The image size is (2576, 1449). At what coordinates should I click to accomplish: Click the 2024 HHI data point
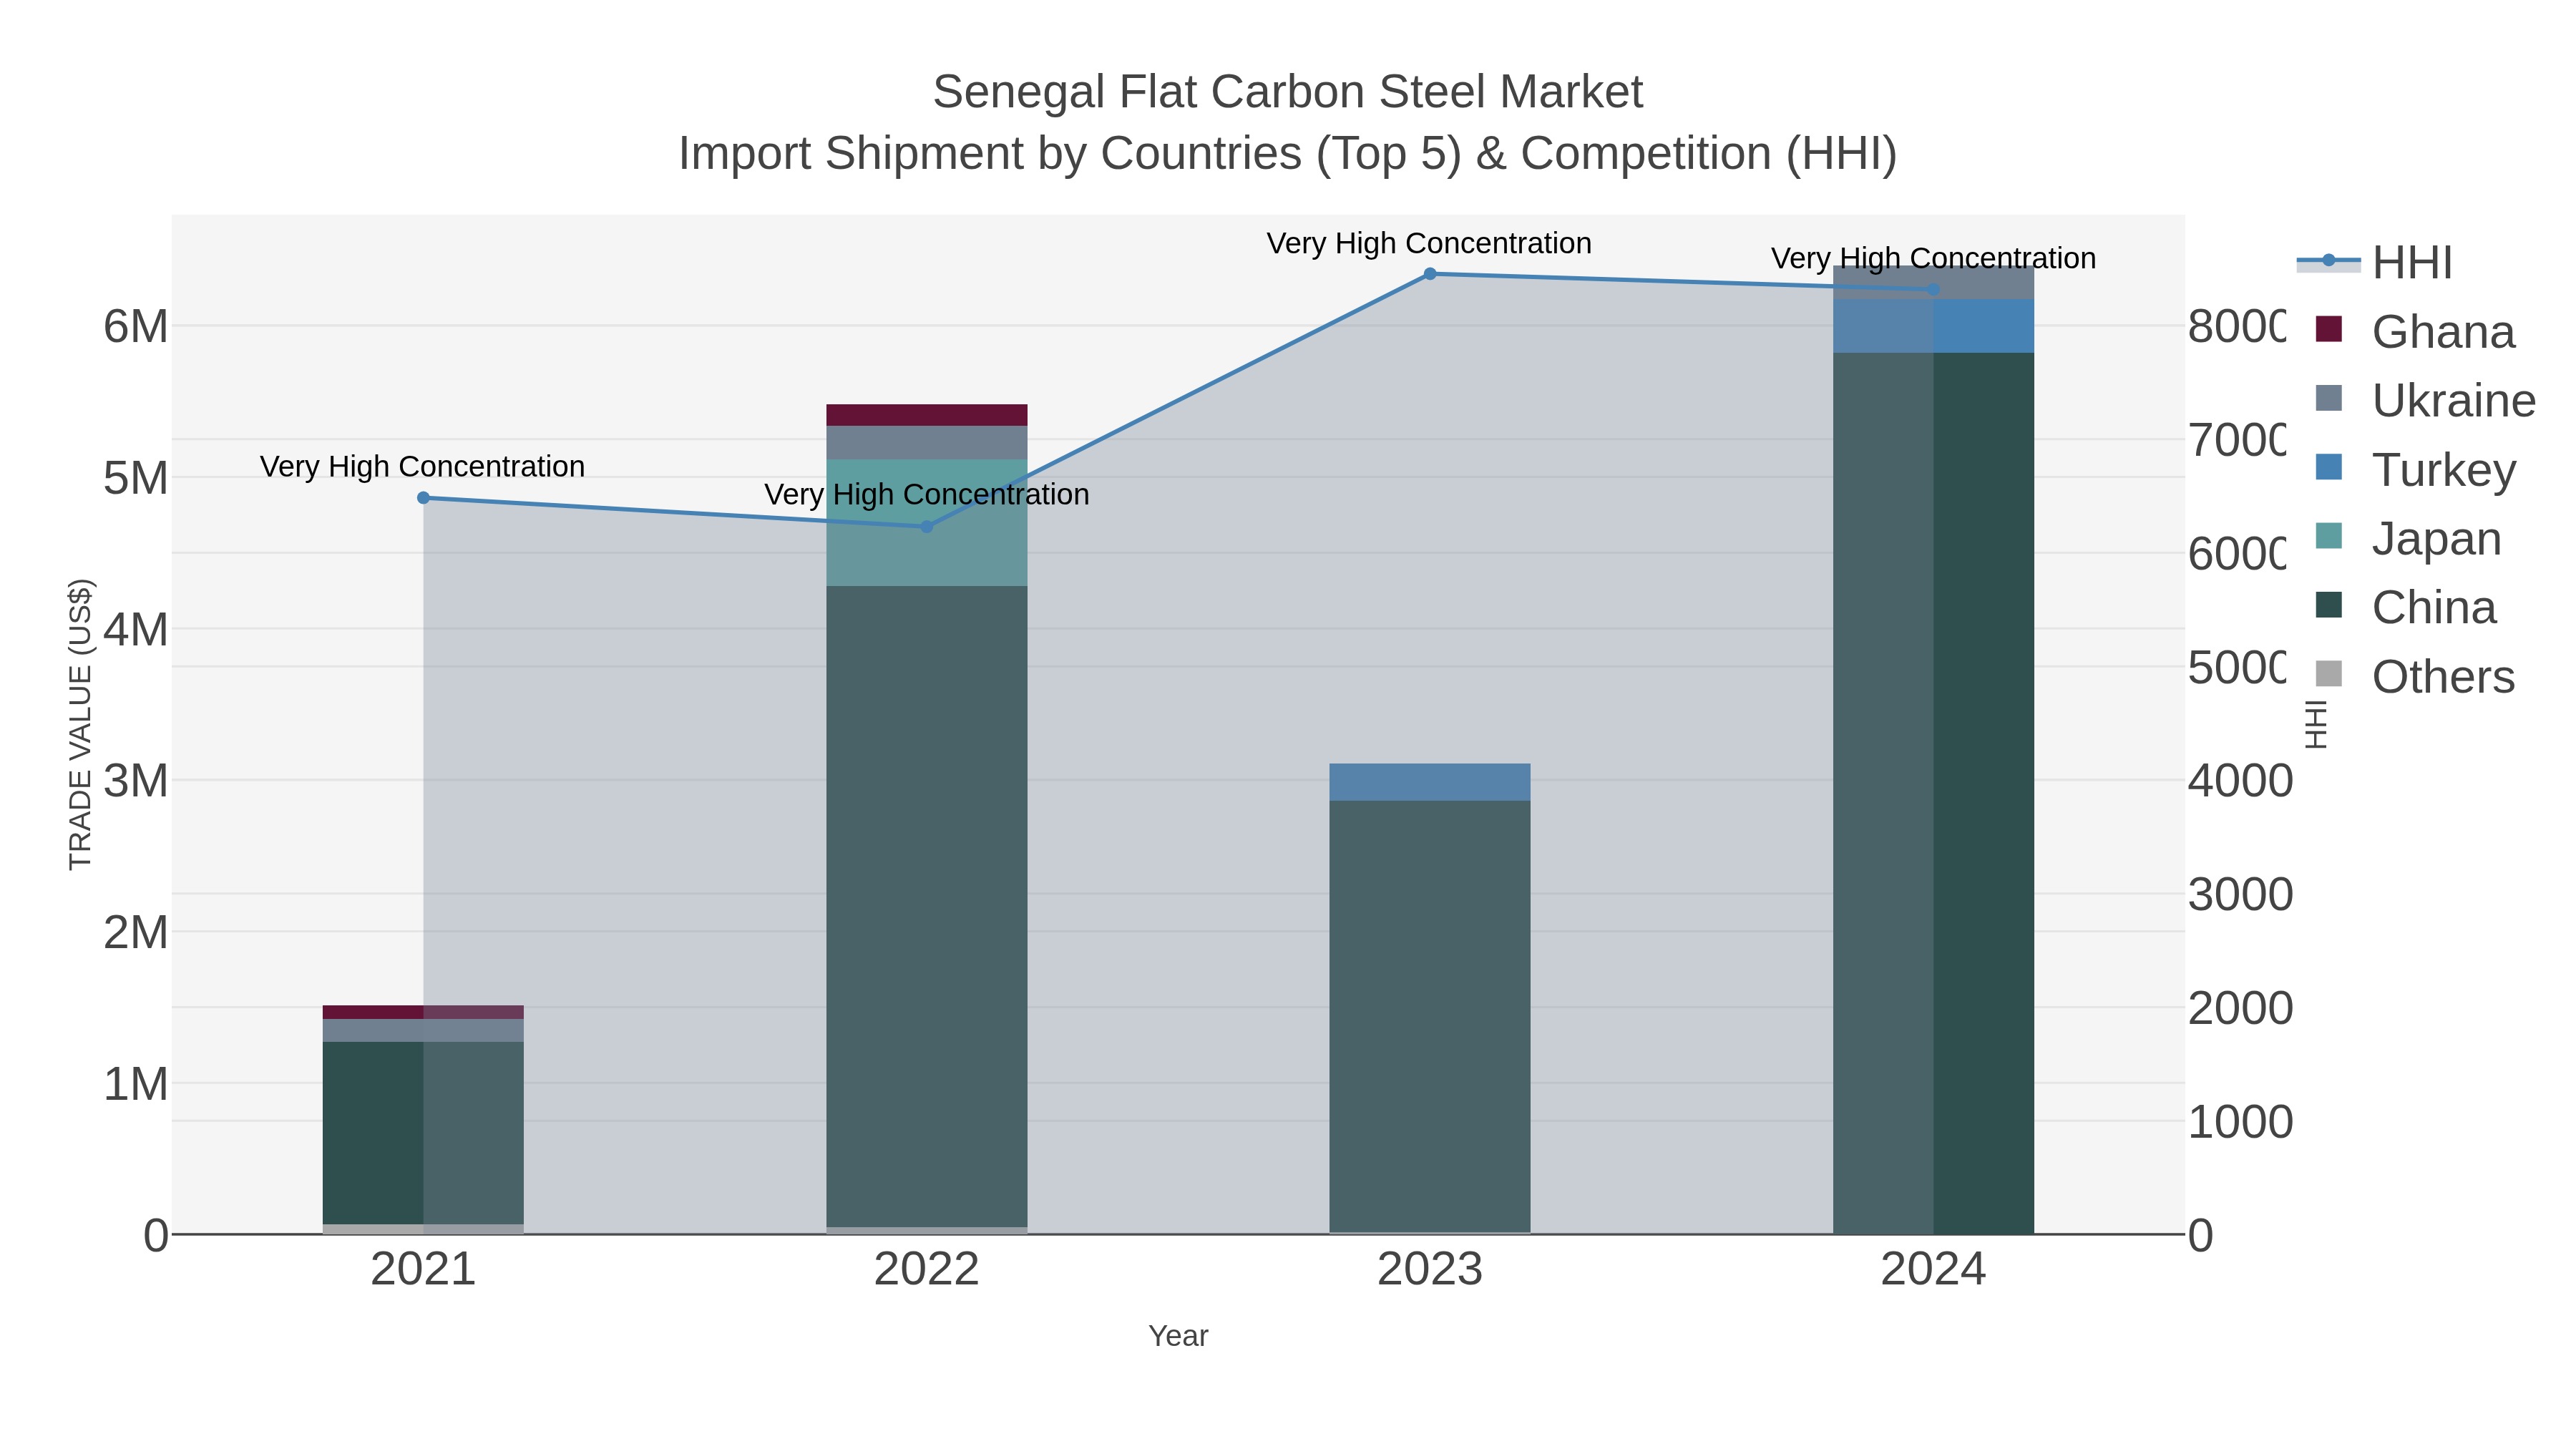click(1933, 290)
